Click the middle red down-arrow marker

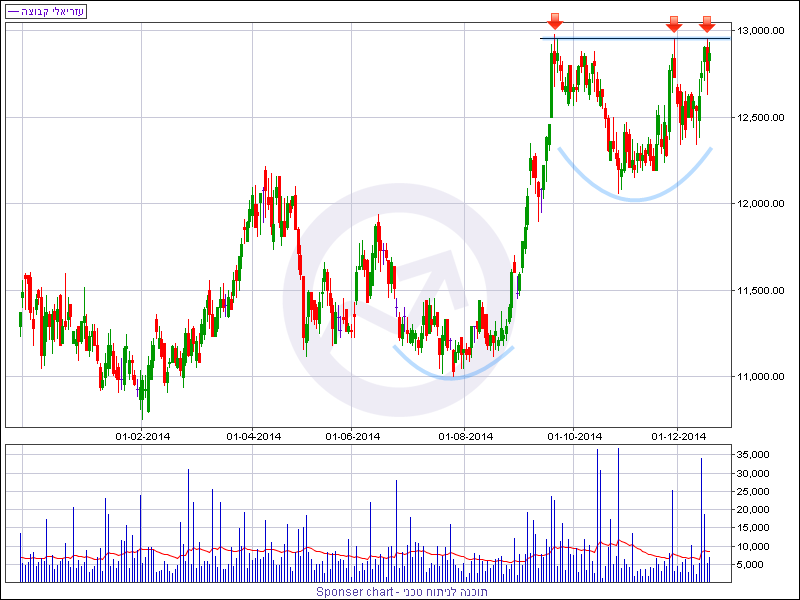coord(675,22)
